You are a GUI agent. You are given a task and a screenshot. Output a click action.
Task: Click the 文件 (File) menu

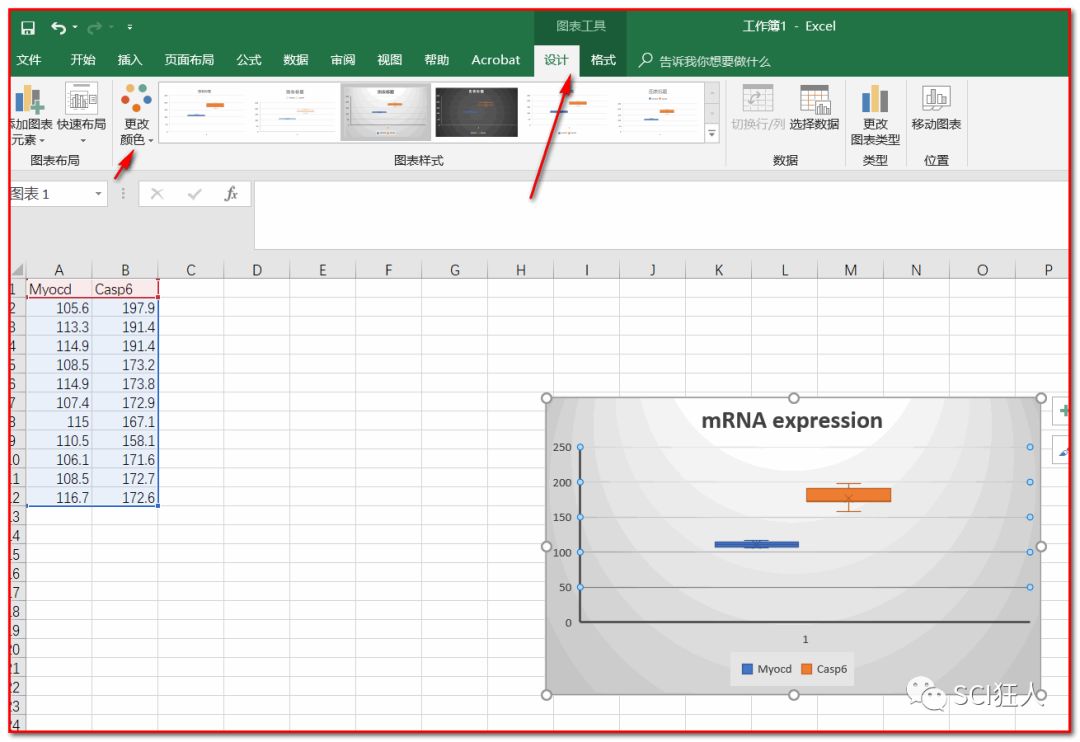[29, 60]
